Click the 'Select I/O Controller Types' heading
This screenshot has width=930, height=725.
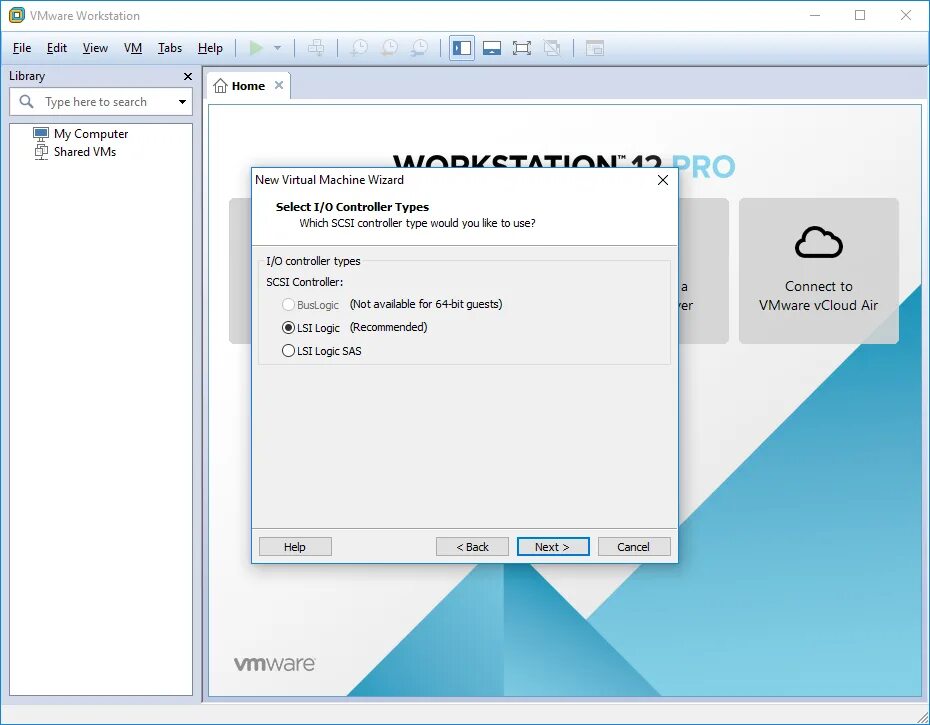tap(352, 207)
